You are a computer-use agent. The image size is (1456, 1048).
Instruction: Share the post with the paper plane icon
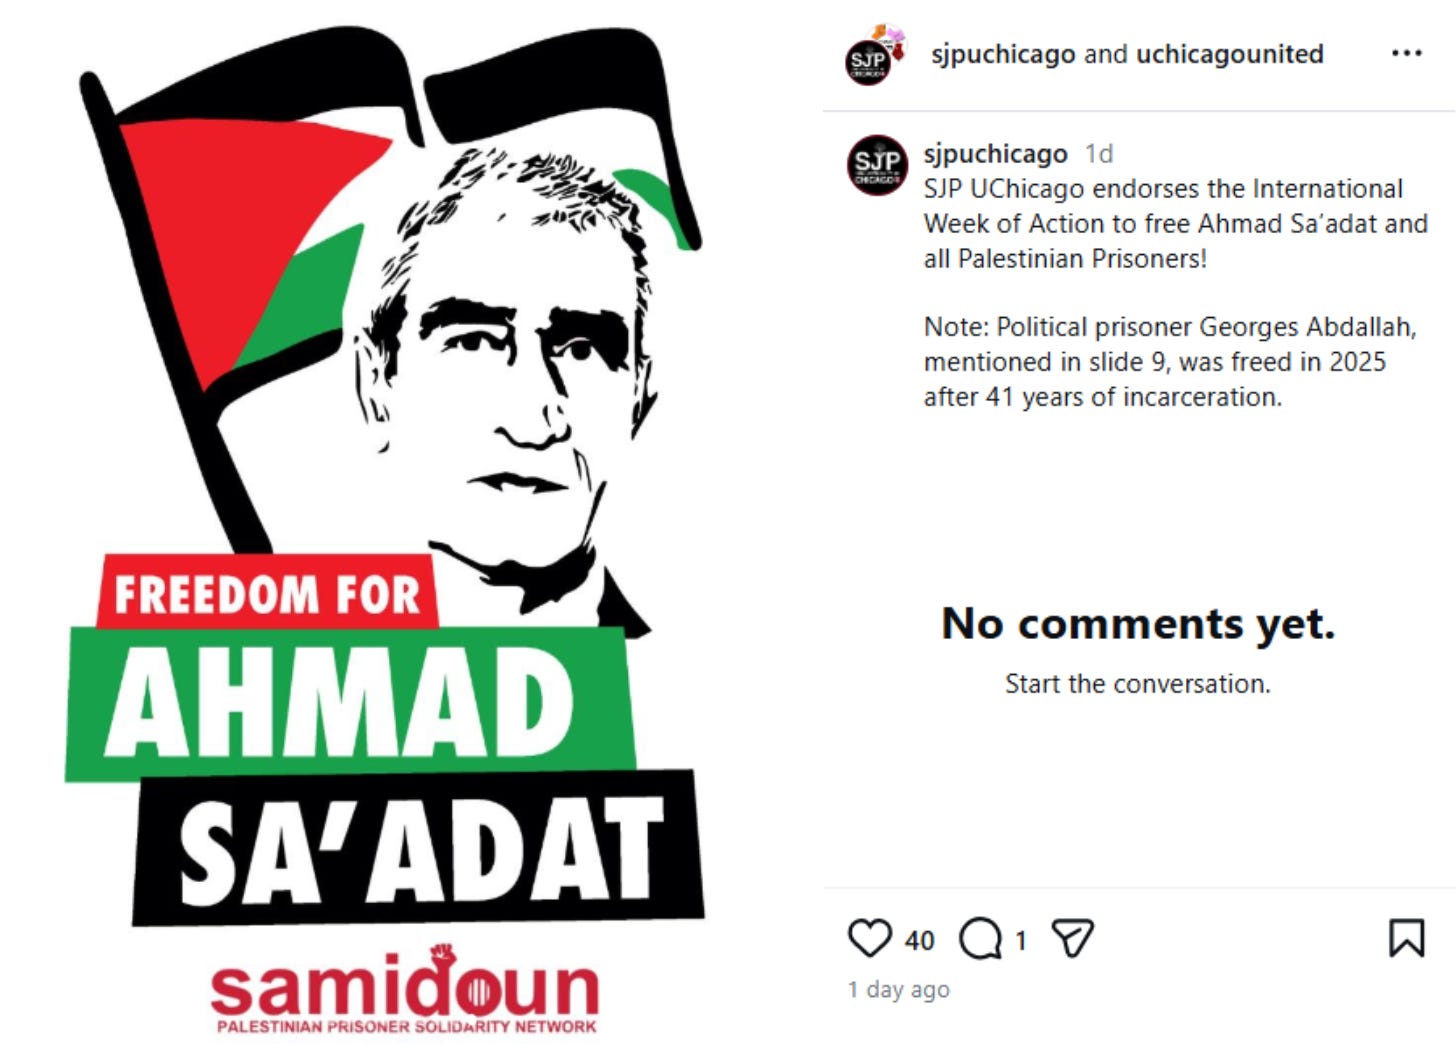[x=1073, y=938]
